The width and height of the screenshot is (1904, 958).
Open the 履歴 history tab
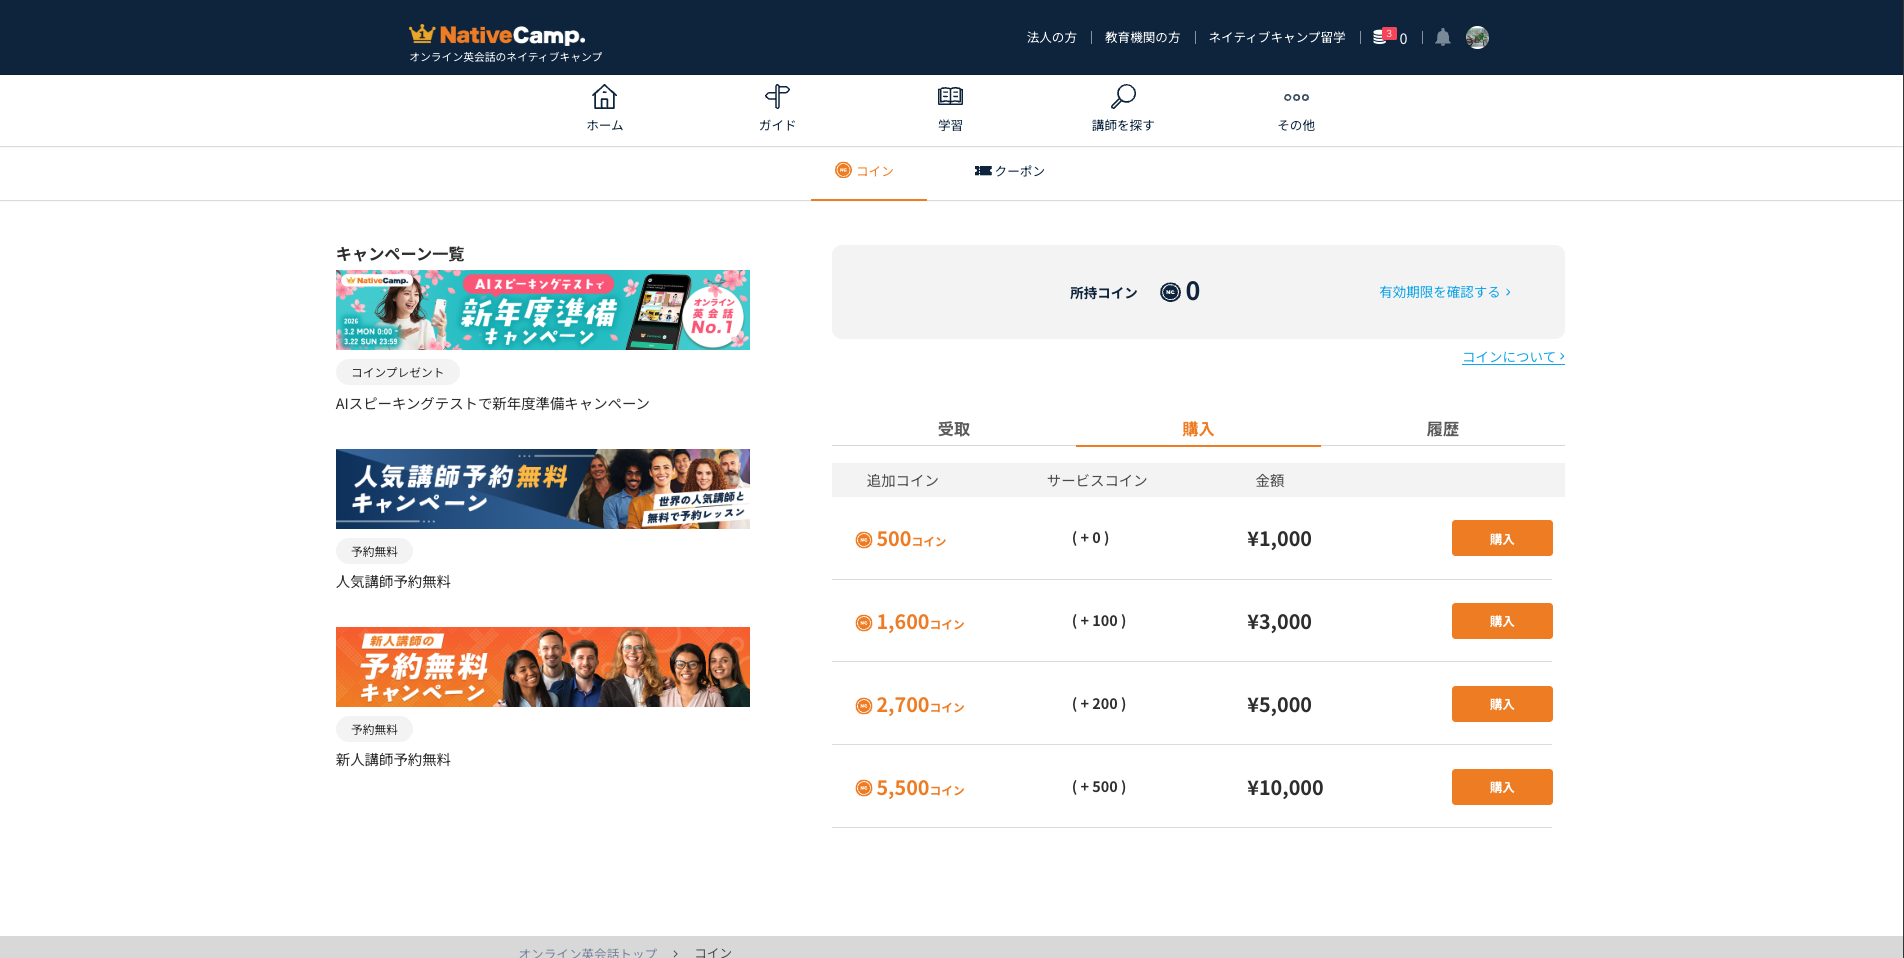tap(1442, 429)
